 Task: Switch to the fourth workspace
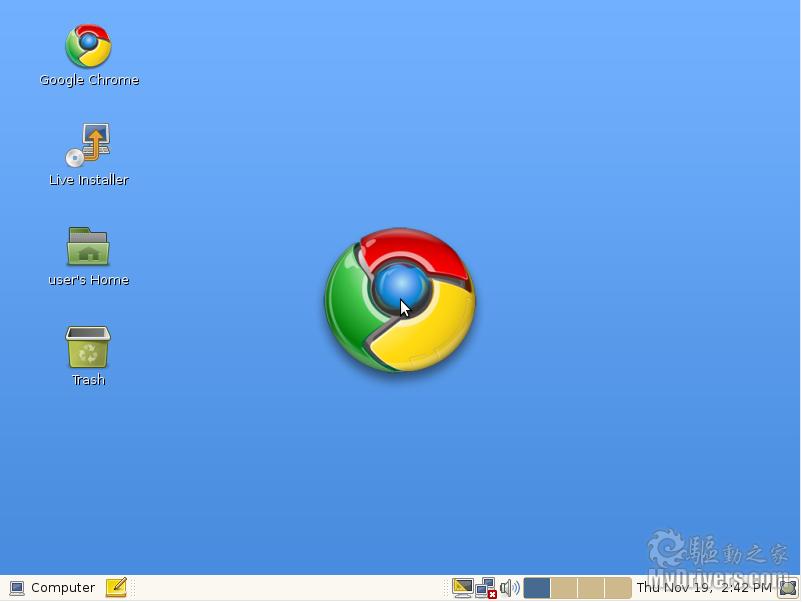[x=618, y=588]
